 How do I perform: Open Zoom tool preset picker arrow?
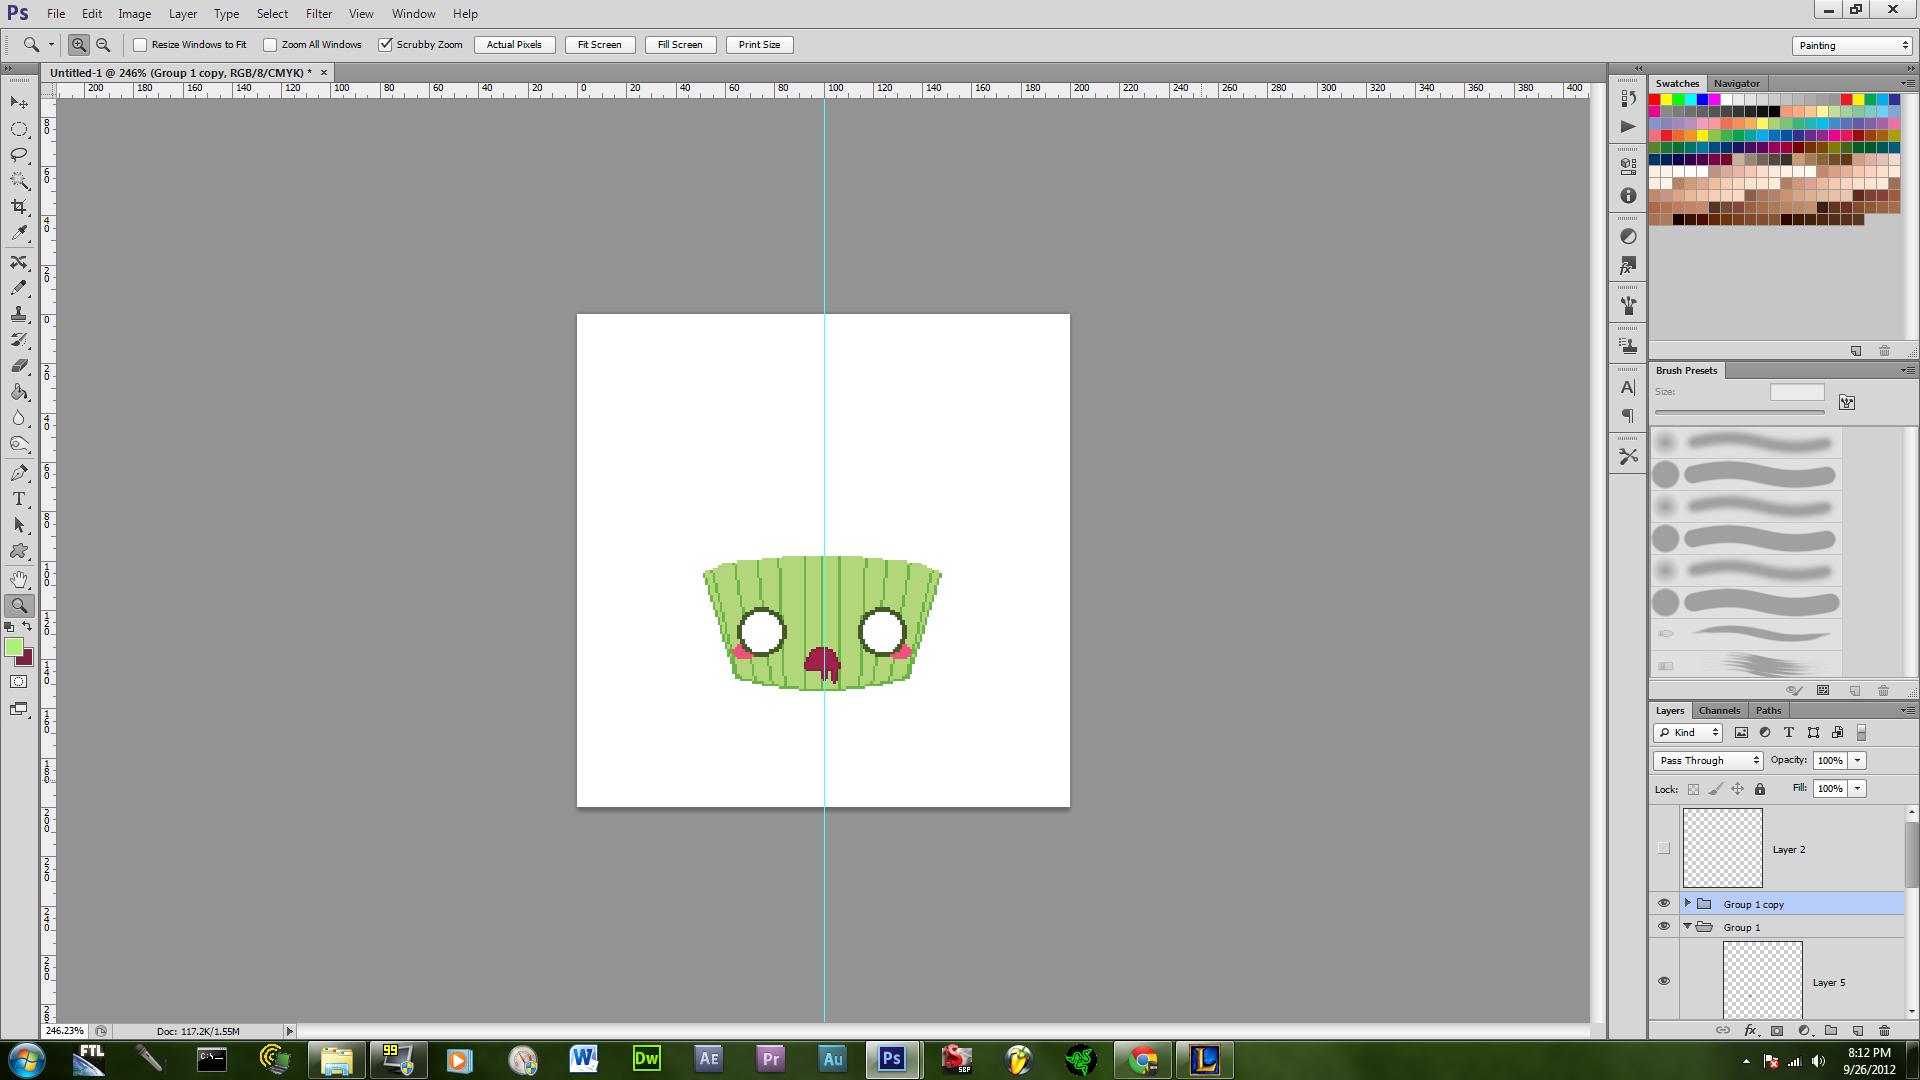51,45
